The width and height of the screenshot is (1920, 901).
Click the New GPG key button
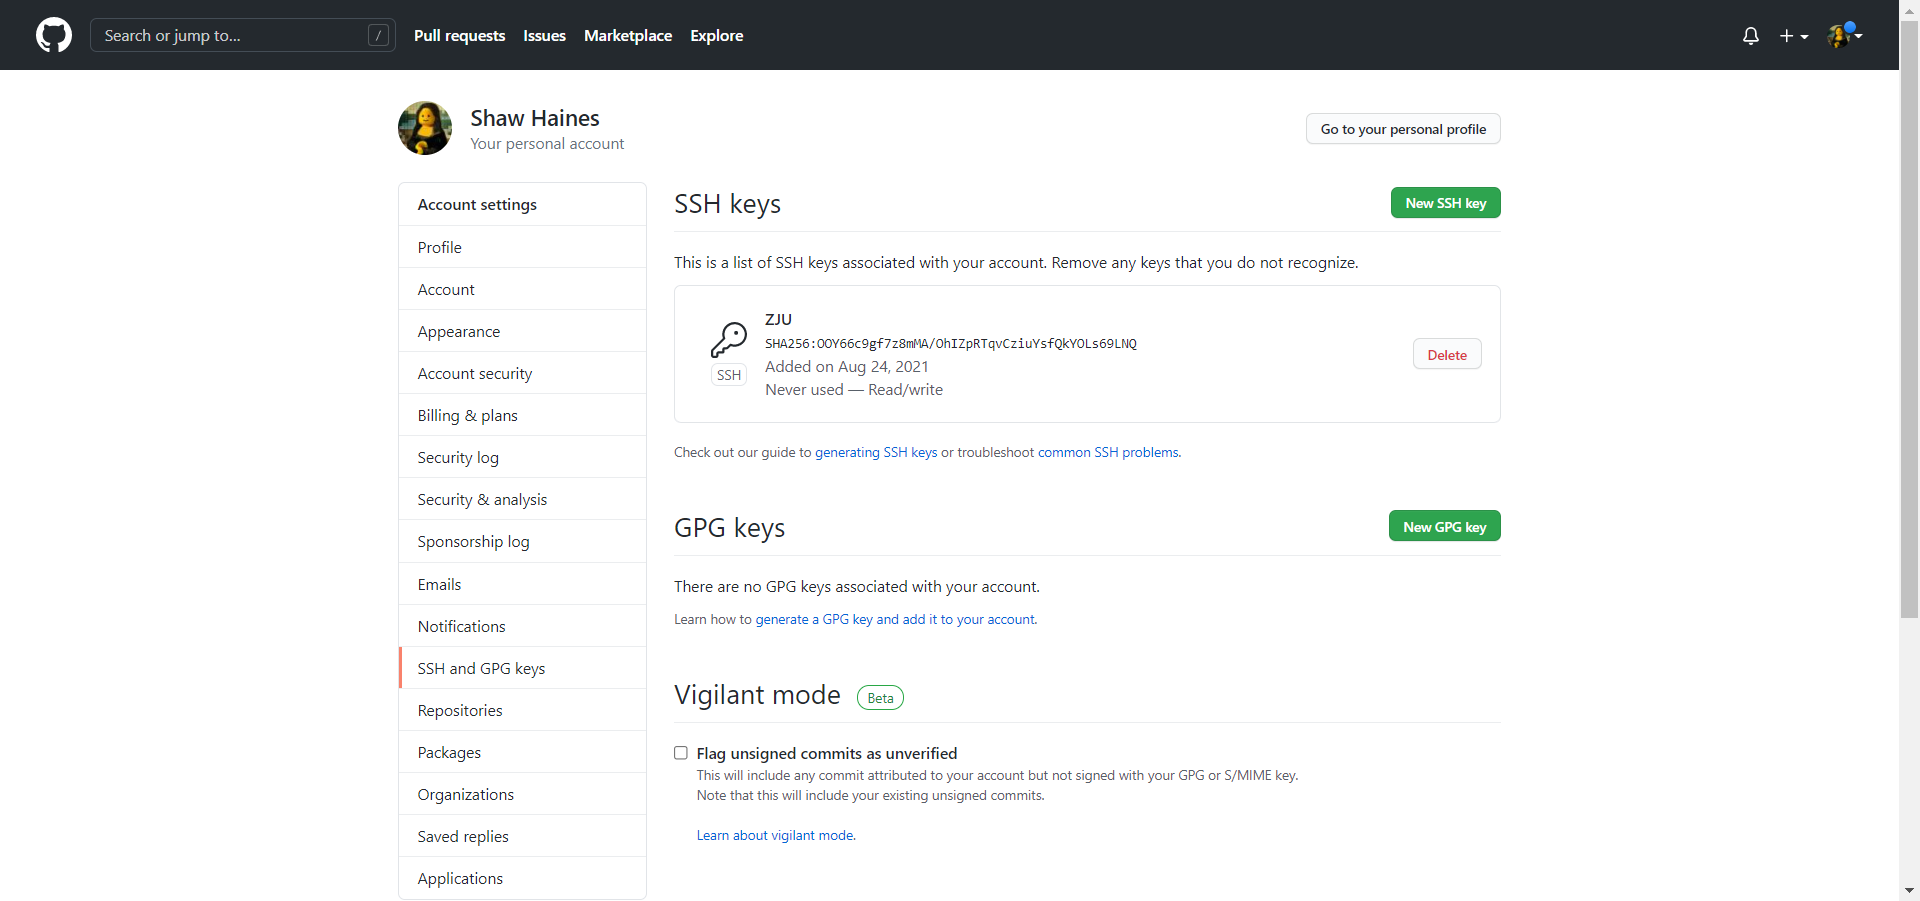(1445, 527)
